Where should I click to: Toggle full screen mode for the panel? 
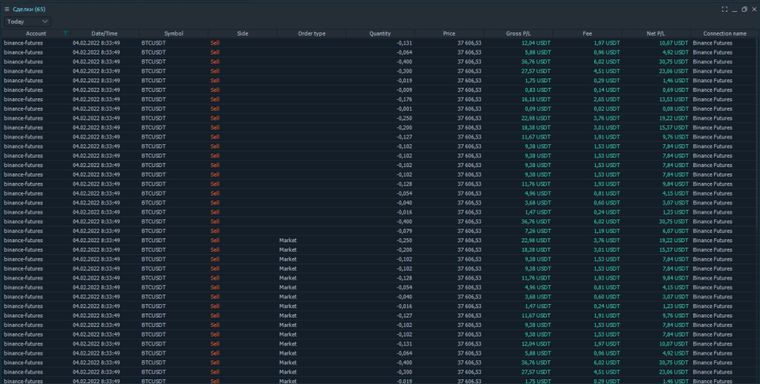(x=724, y=9)
